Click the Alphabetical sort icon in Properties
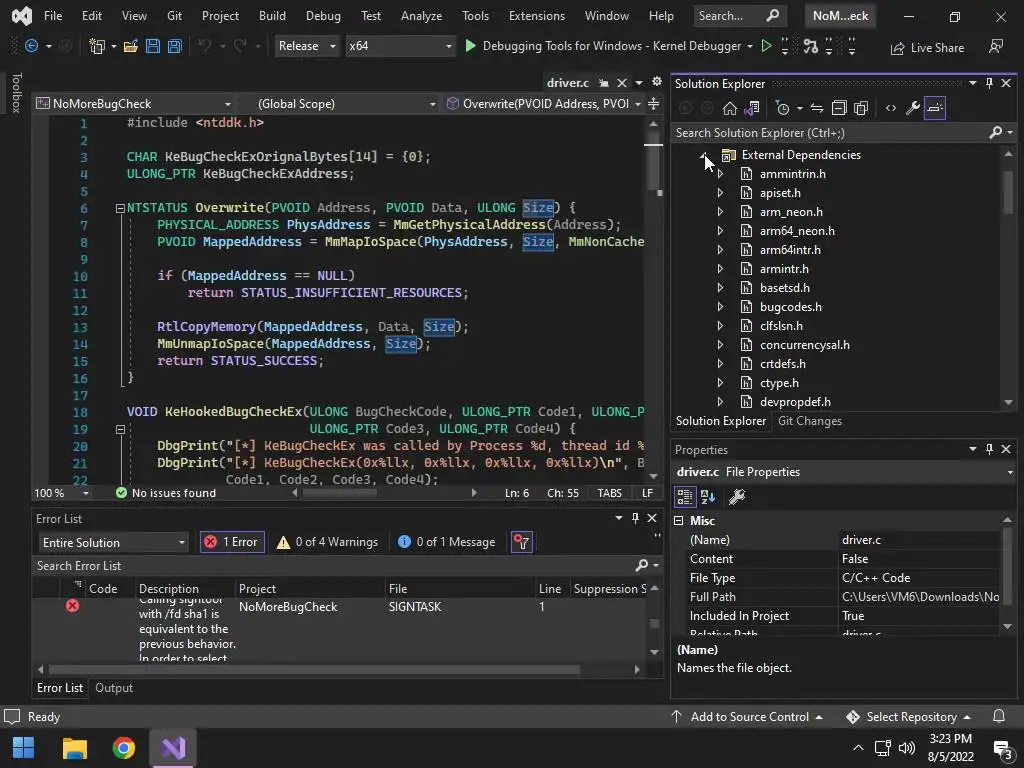The width and height of the screenshot is (1024, 768). coord(708,497)
